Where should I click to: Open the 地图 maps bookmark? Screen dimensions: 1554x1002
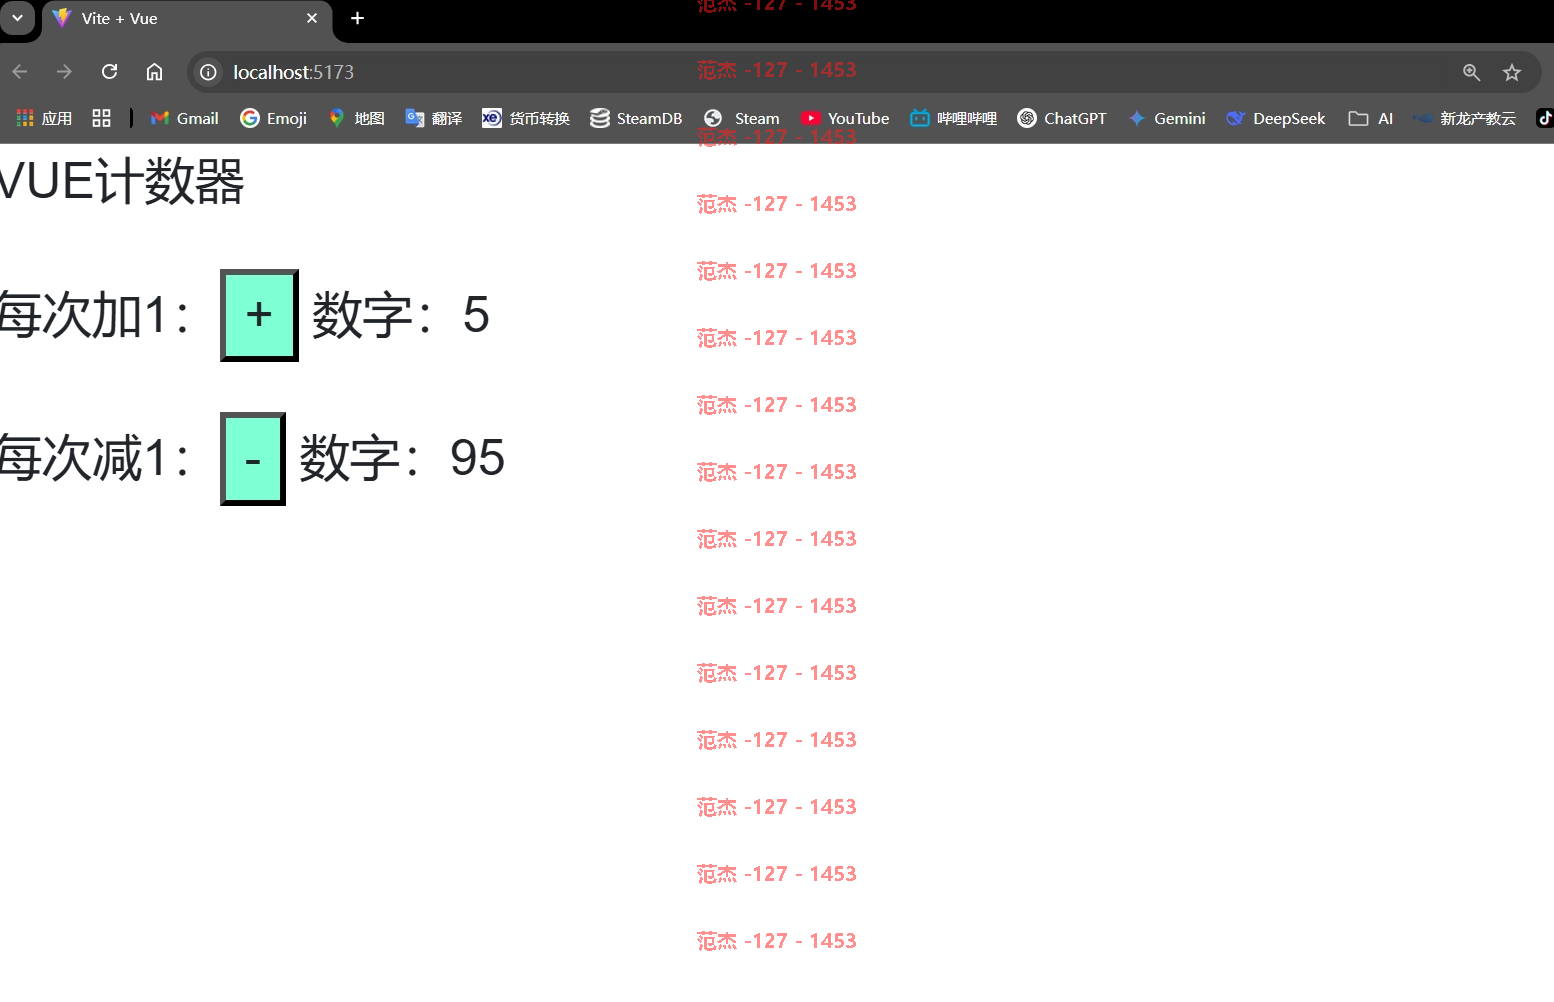tap(356, 118)
